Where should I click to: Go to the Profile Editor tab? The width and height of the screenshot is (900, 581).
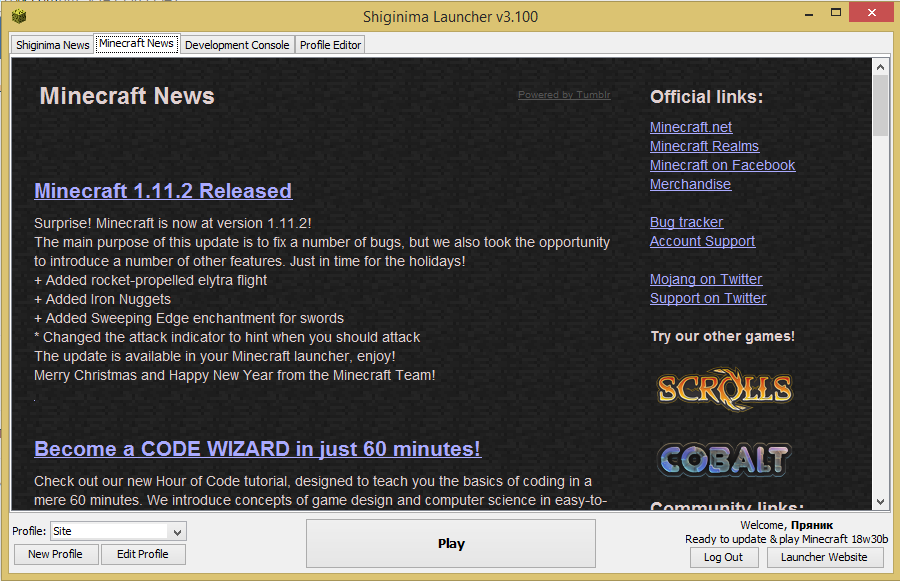click(330, 45)
